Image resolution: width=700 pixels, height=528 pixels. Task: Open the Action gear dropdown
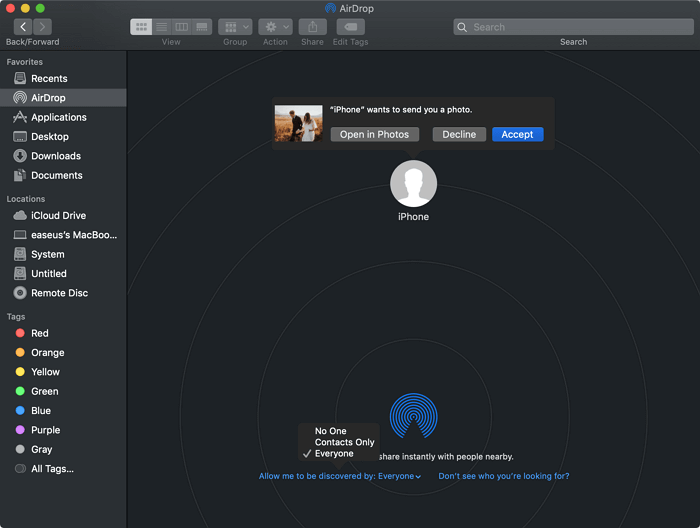click(275, 27)
